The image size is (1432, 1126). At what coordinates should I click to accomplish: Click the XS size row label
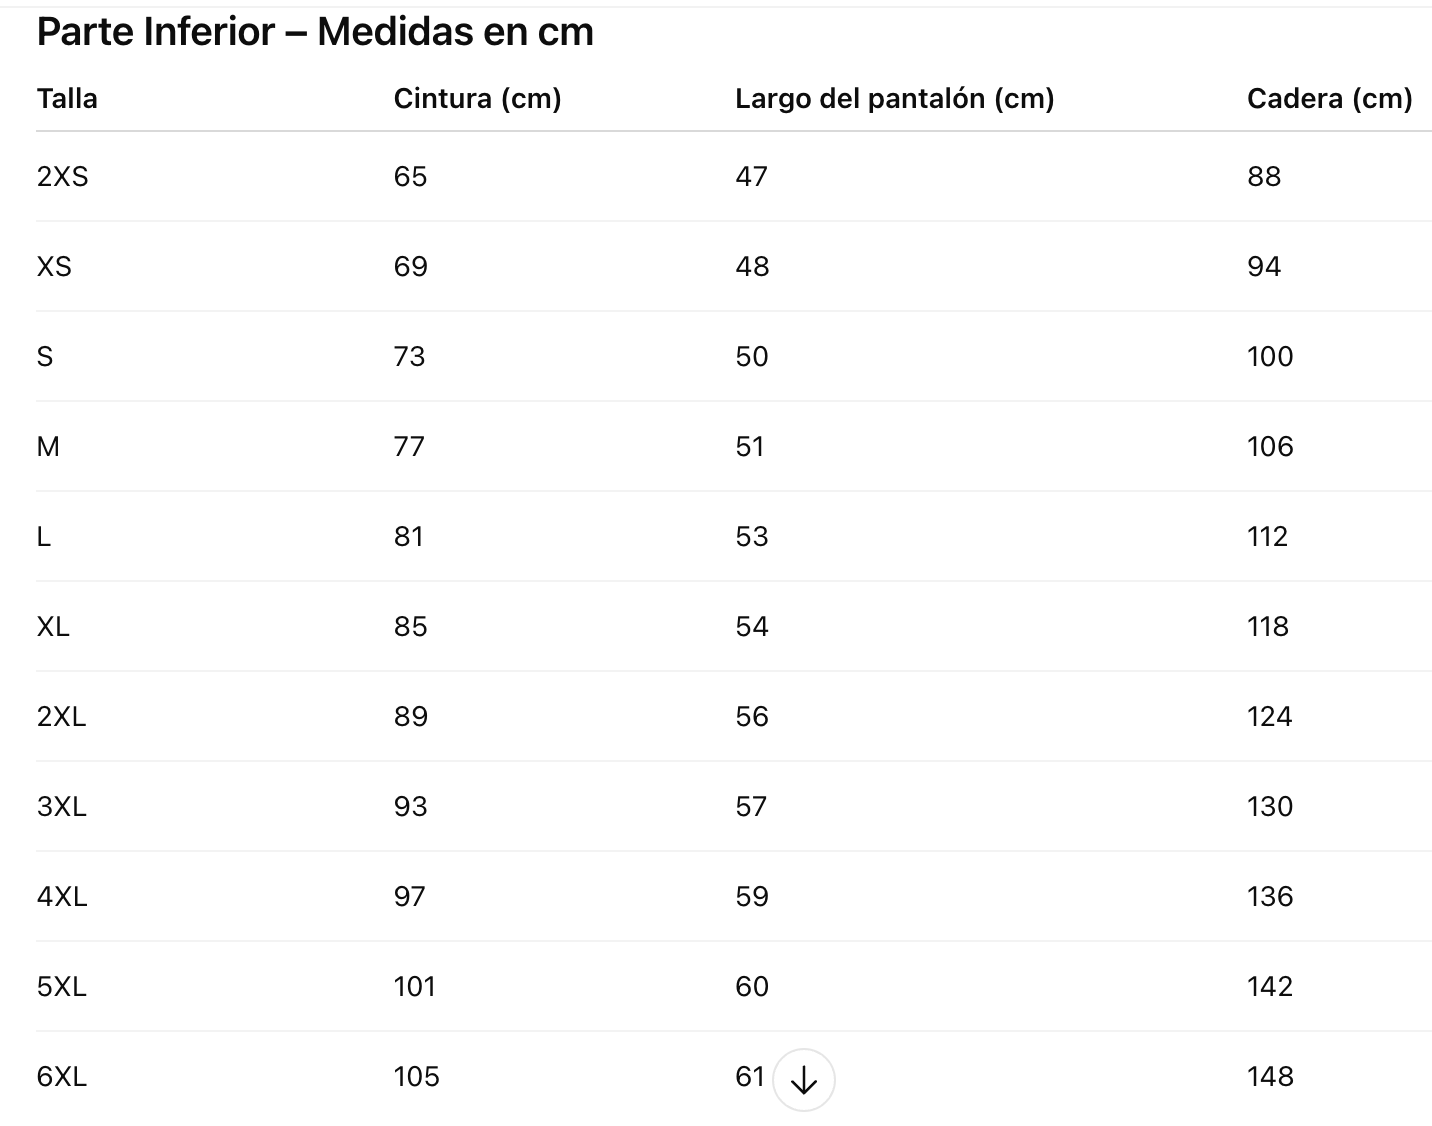click(x=54, y=267)
